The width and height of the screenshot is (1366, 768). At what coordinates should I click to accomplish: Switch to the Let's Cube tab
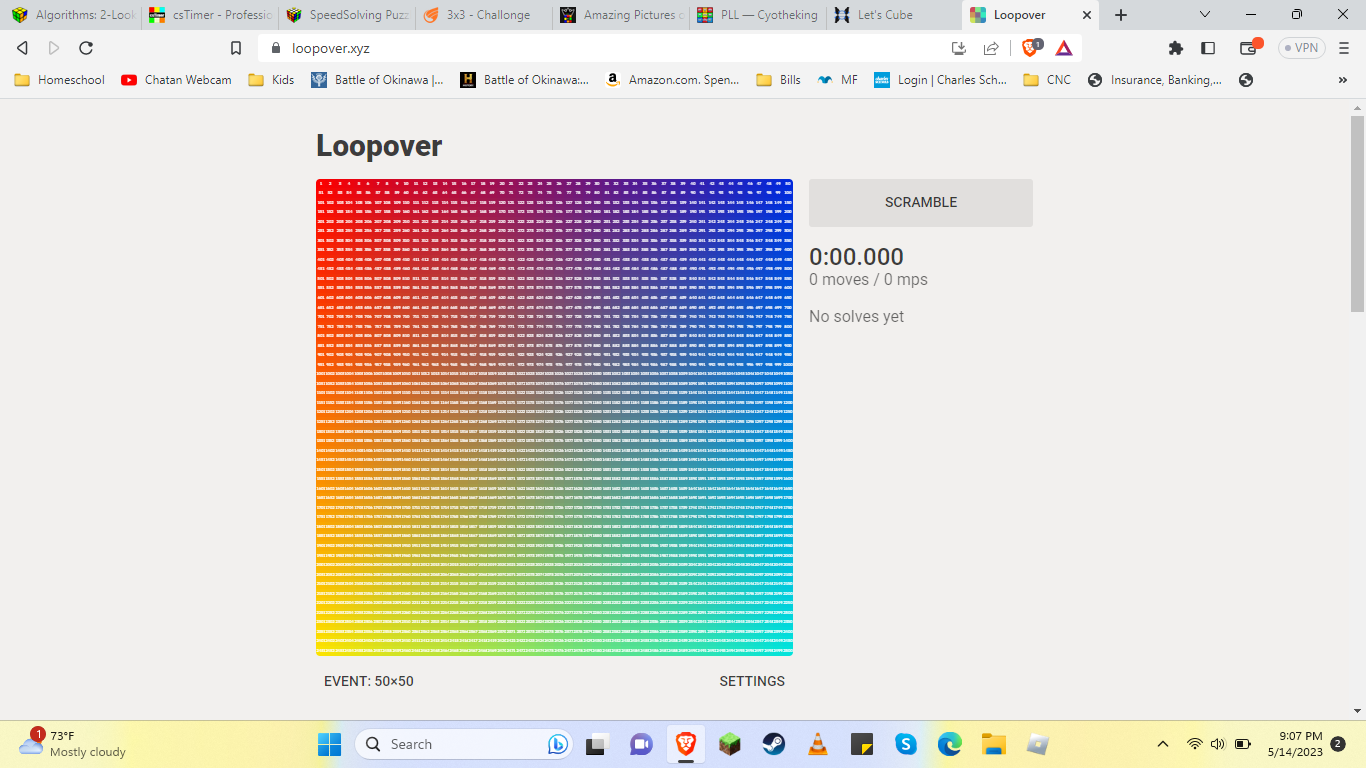coord(894,15)
